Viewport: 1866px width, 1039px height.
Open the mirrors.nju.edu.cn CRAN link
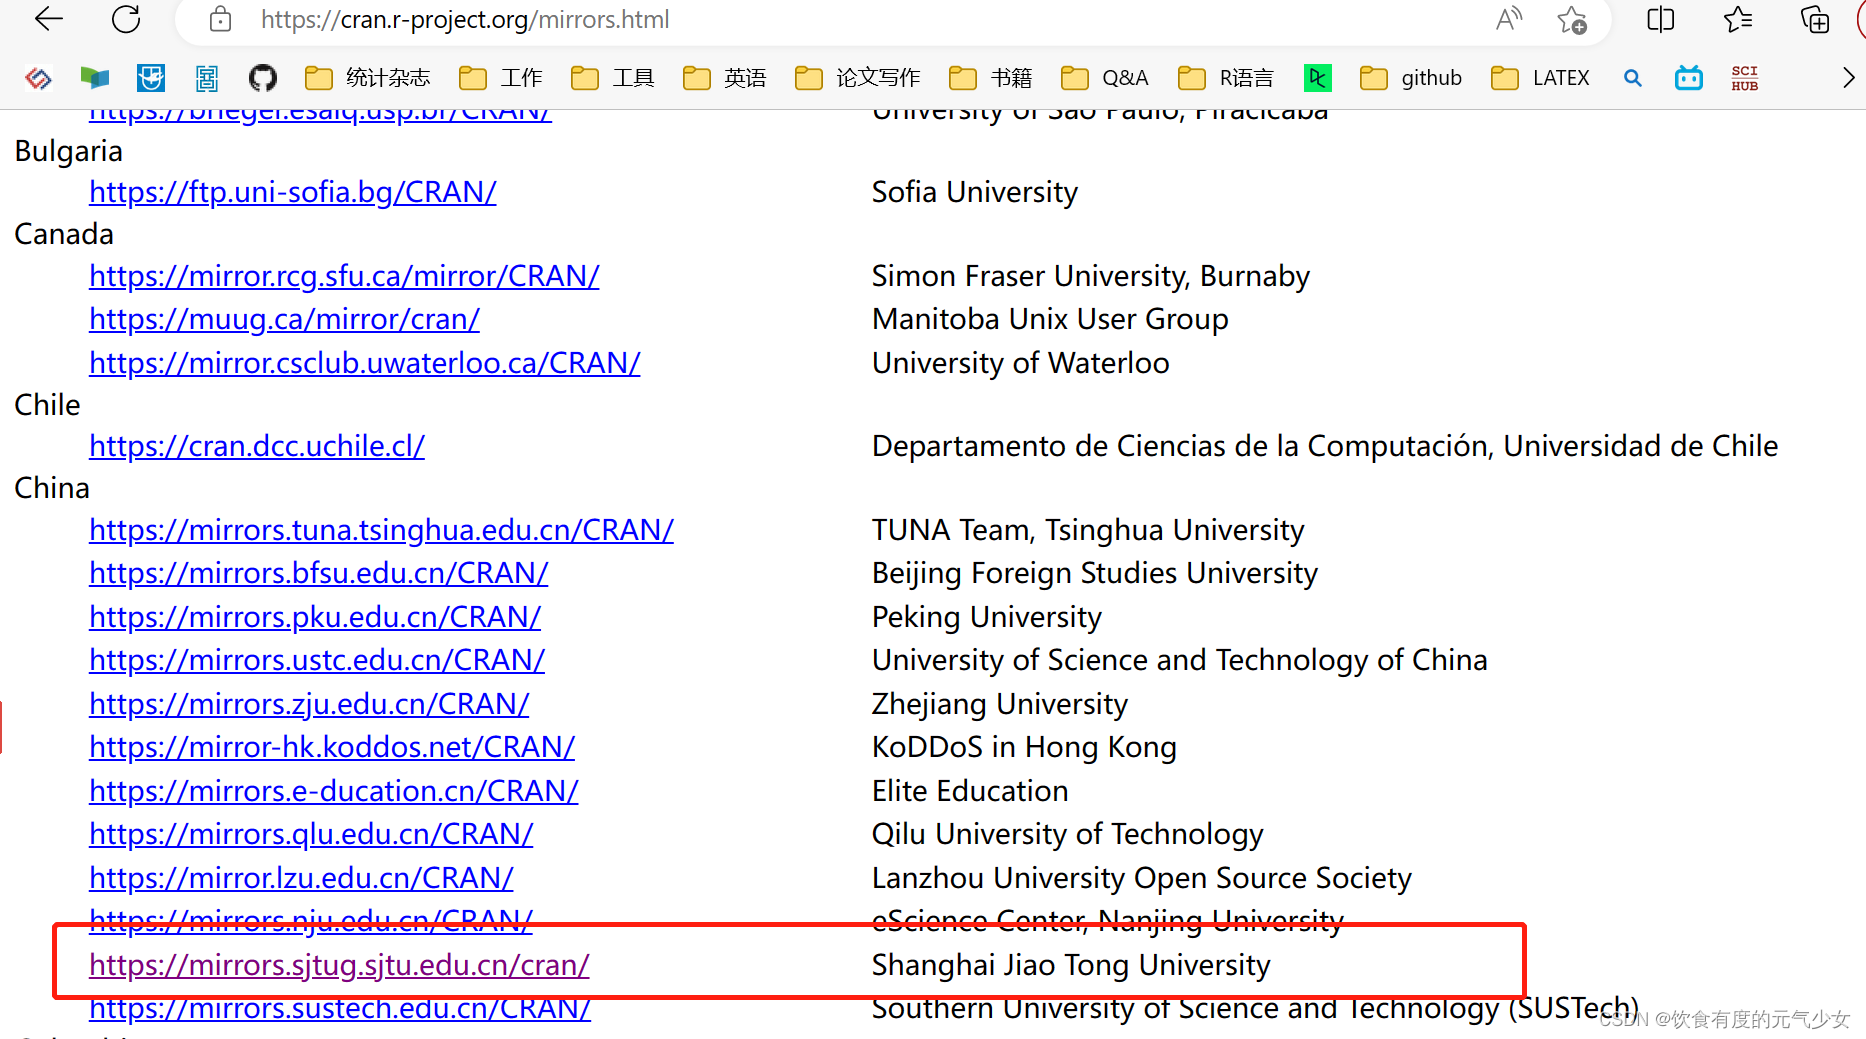pos(311,920)
